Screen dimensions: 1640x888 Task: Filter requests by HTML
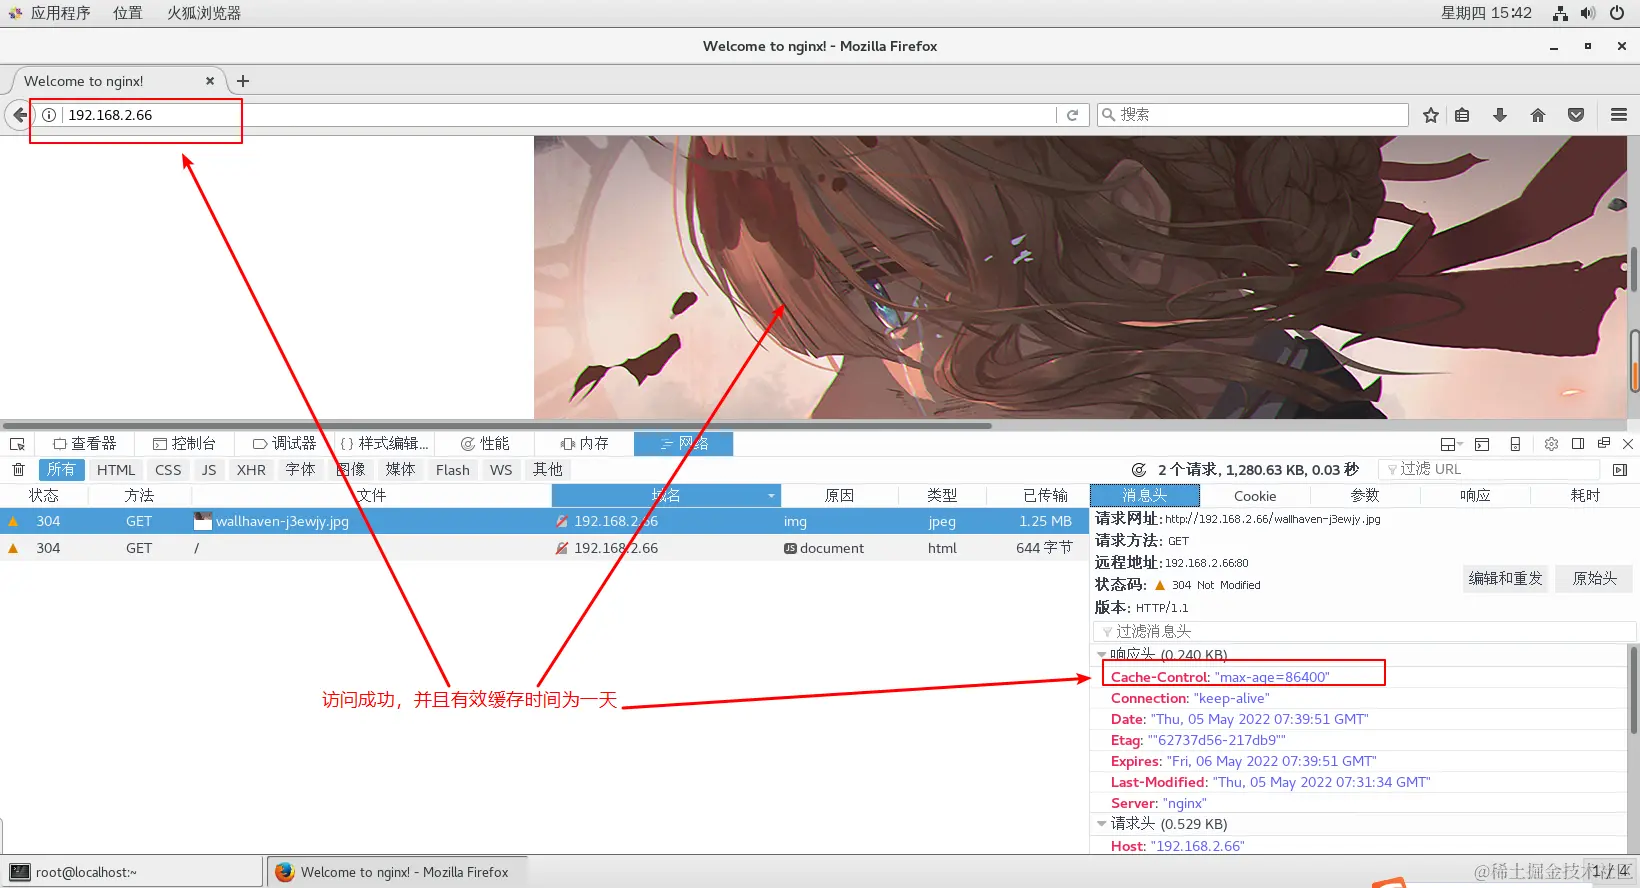click(116, 470)
